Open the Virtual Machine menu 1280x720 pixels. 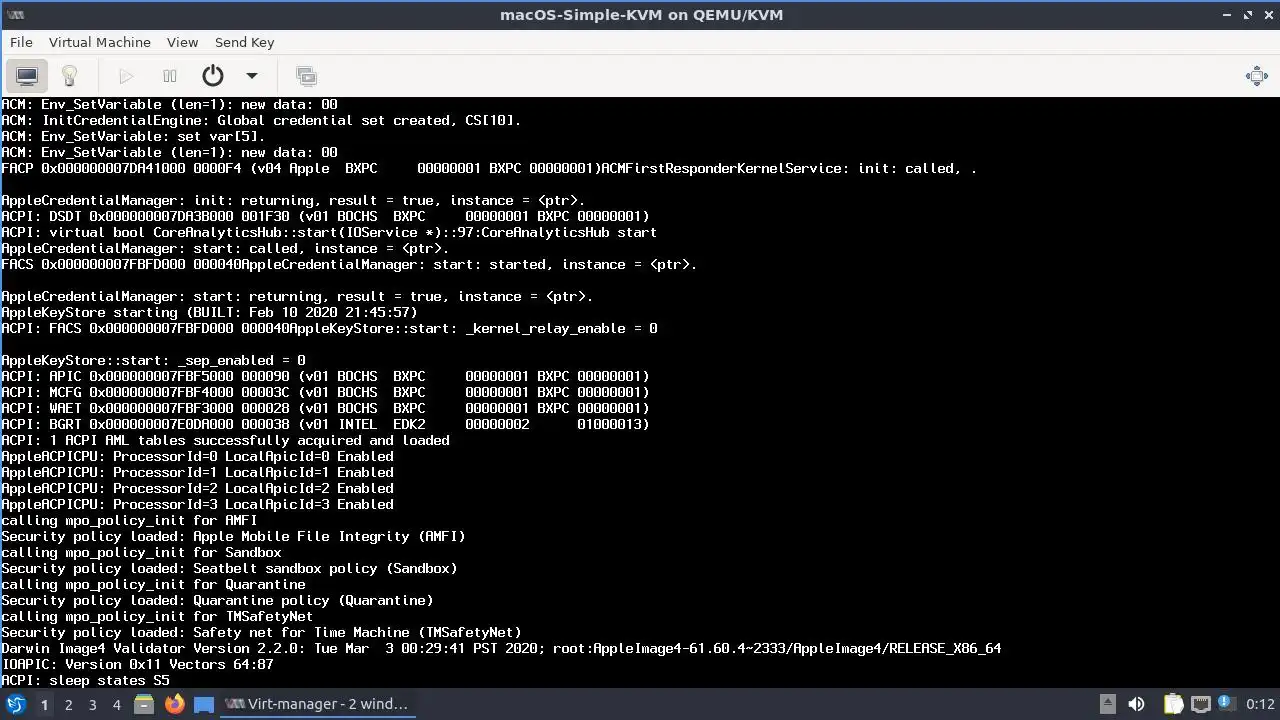coord(100,42)
